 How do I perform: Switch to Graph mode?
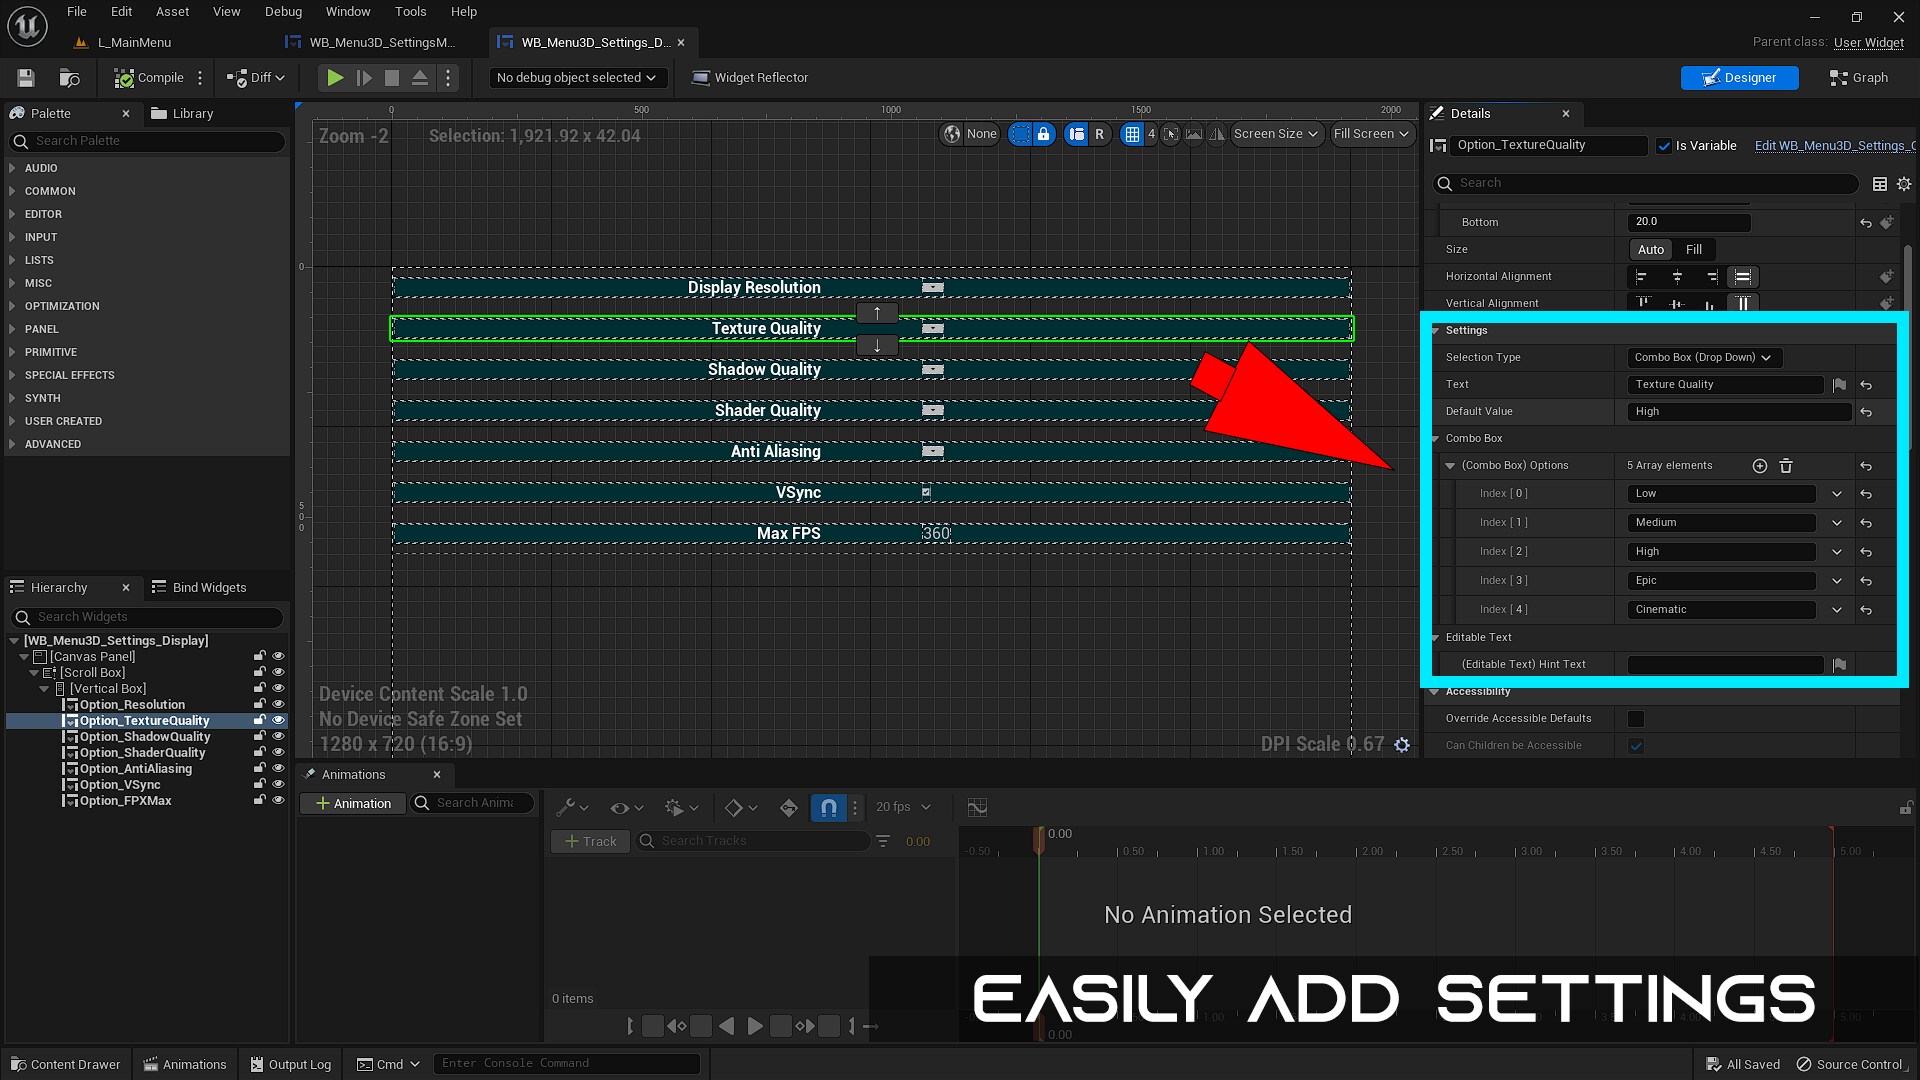1858,78
